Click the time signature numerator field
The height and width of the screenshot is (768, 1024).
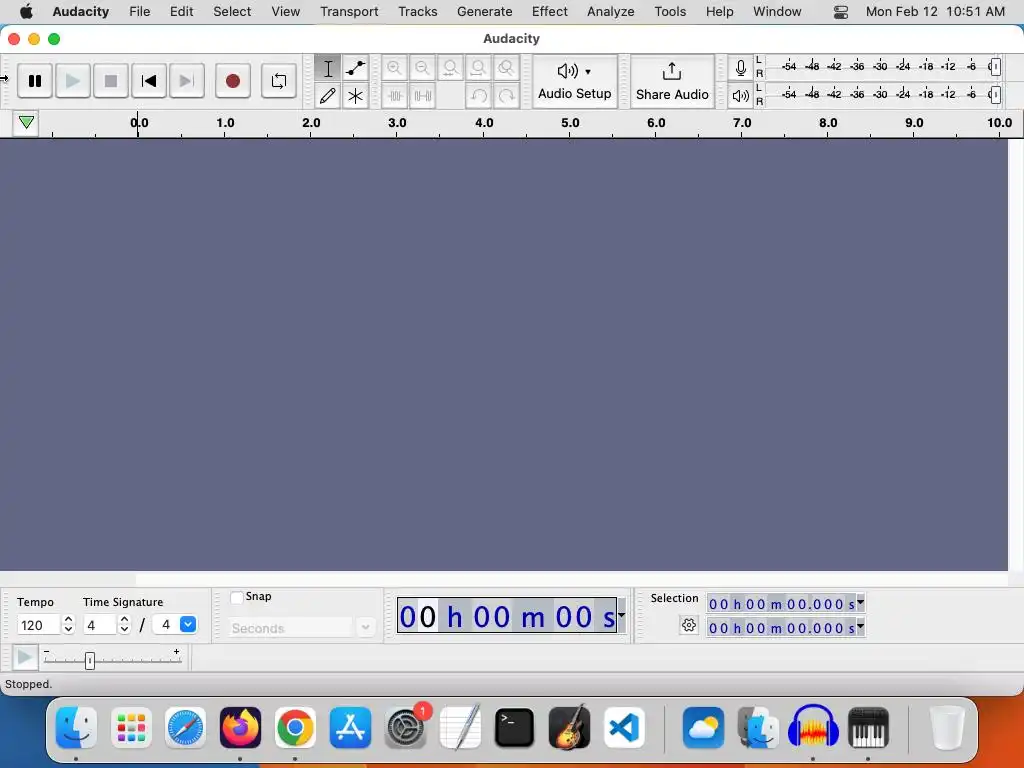[x=100, y=625]
